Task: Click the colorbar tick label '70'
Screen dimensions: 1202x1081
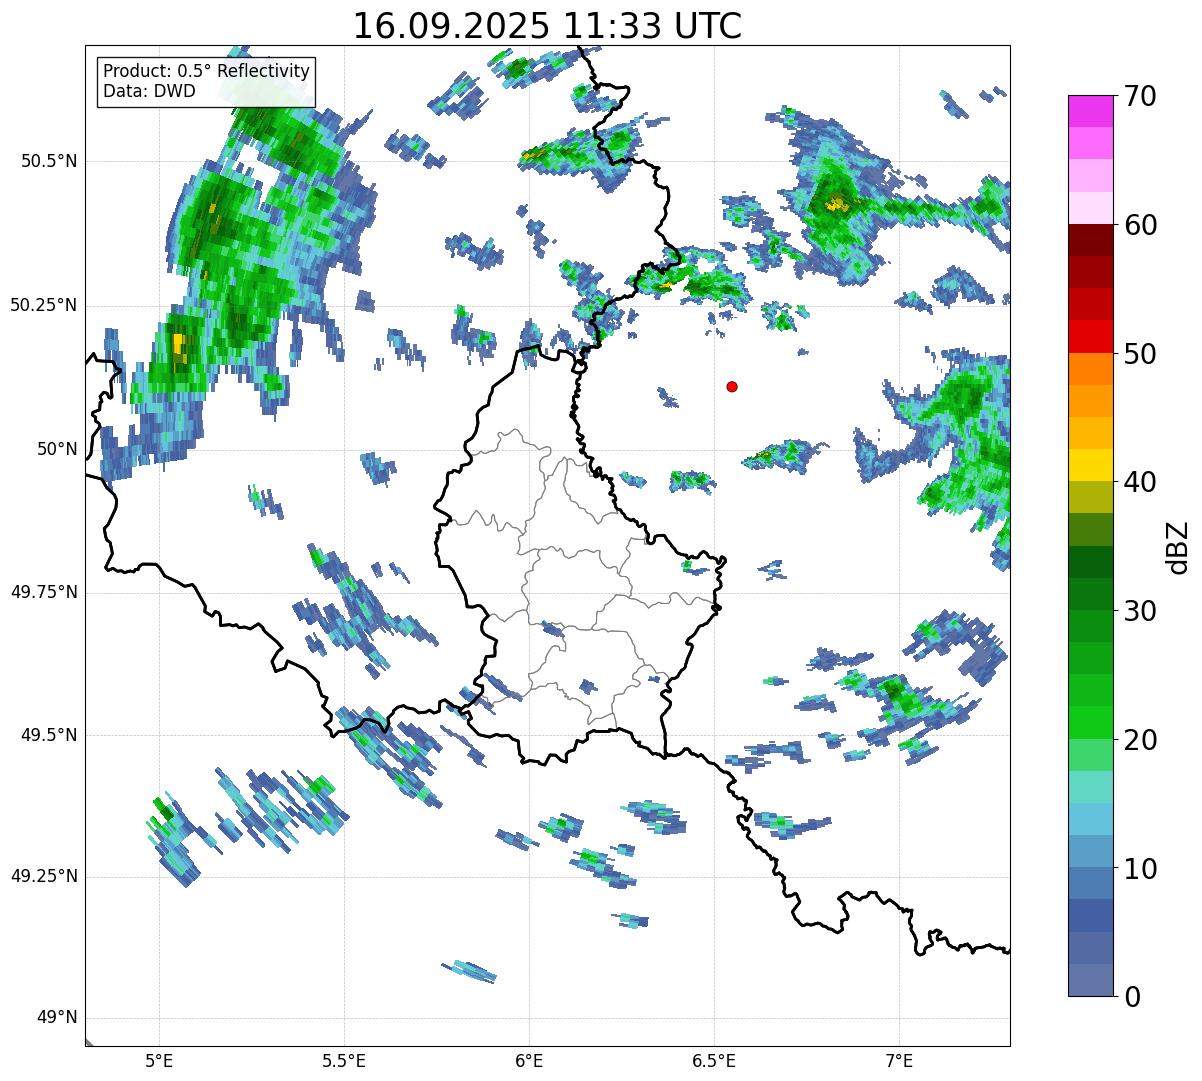Action: point(1139,96)
